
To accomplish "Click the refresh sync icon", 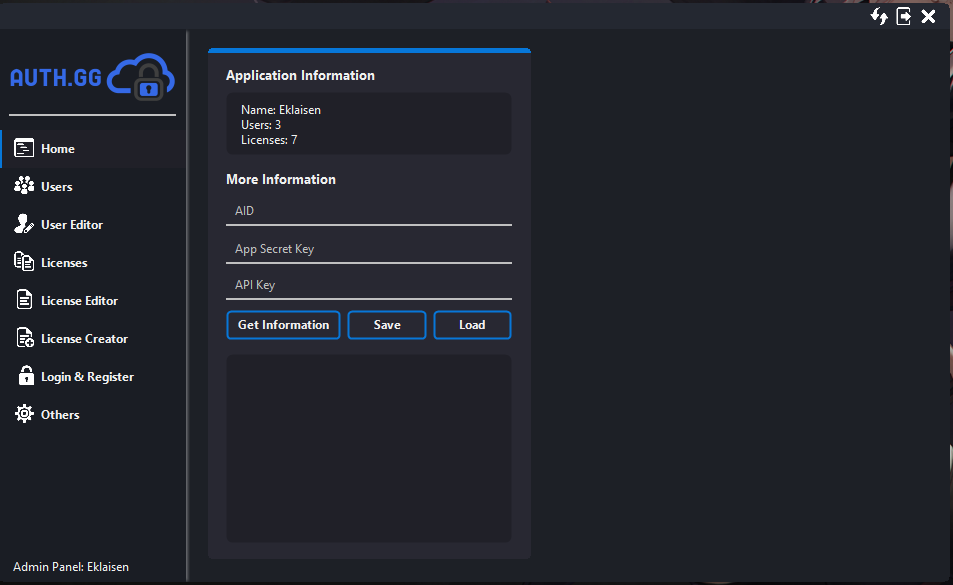I will (878, 16).
